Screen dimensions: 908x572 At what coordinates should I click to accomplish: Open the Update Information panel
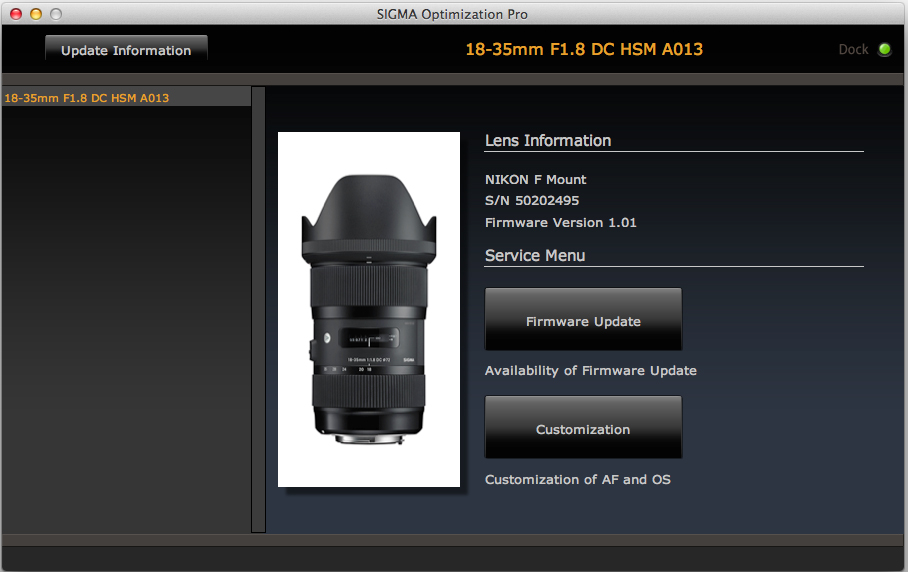tap(126, 49)
